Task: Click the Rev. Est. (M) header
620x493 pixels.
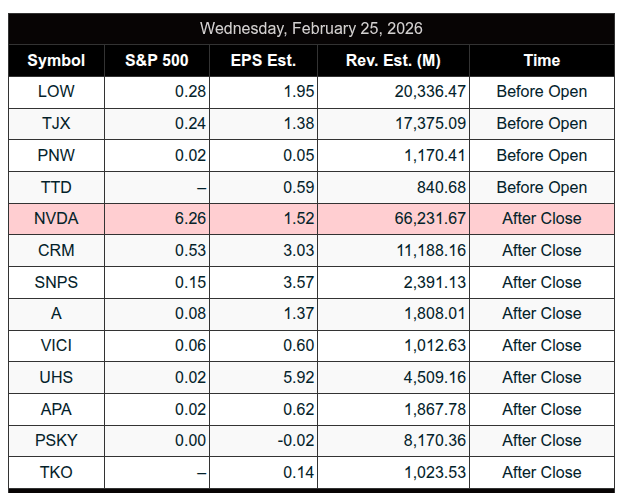Action: click(393, 60)
